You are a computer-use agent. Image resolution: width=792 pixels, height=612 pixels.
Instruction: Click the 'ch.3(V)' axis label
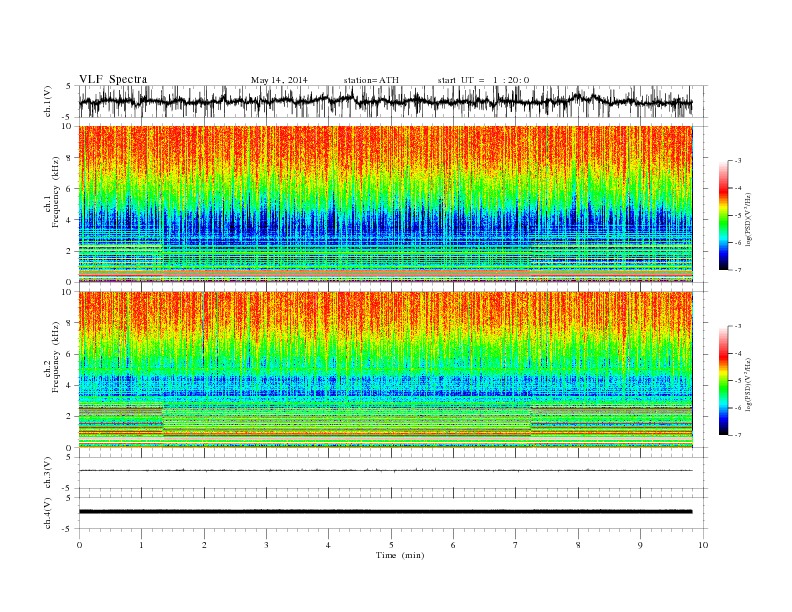pyautogui.click(x=49, y=473)
